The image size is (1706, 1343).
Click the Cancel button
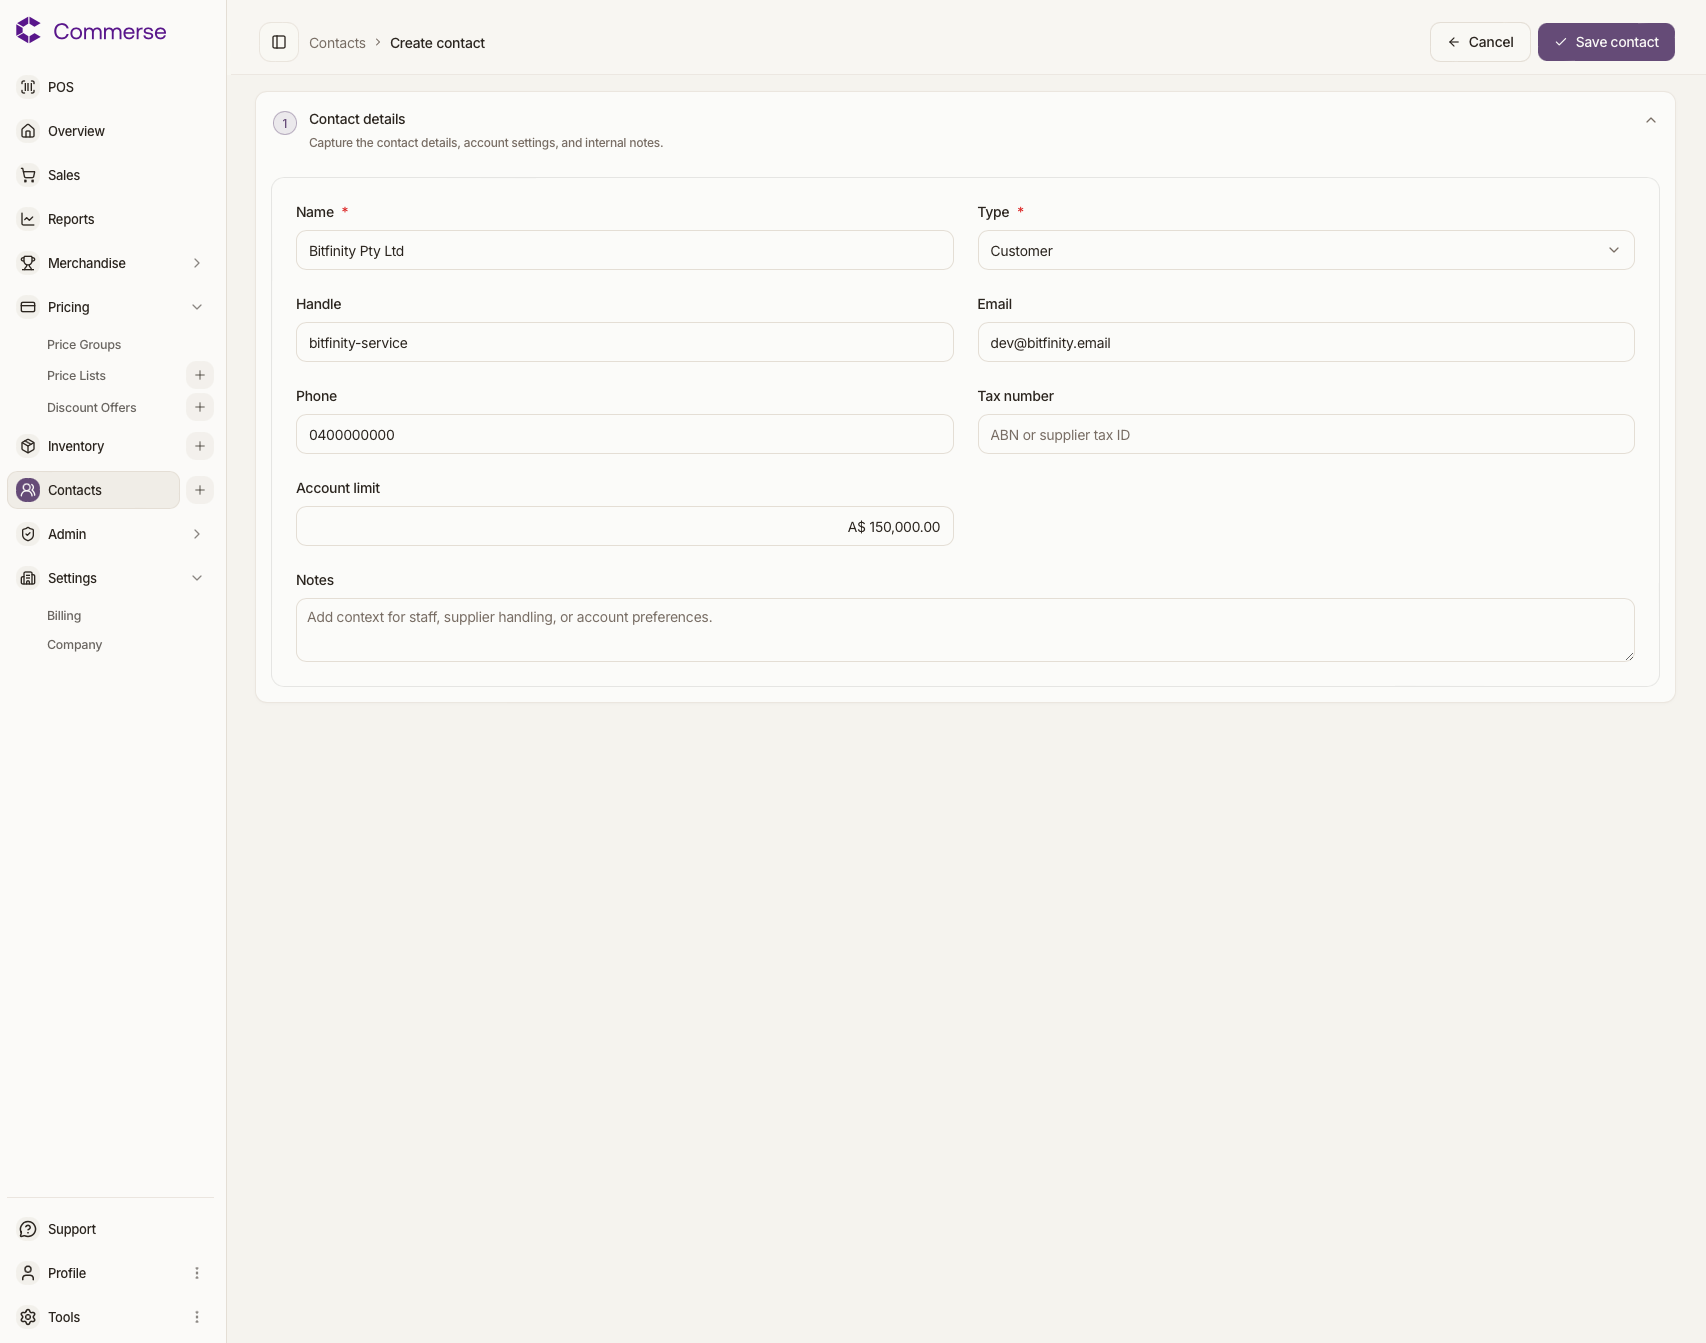[x=1480, y=42]
